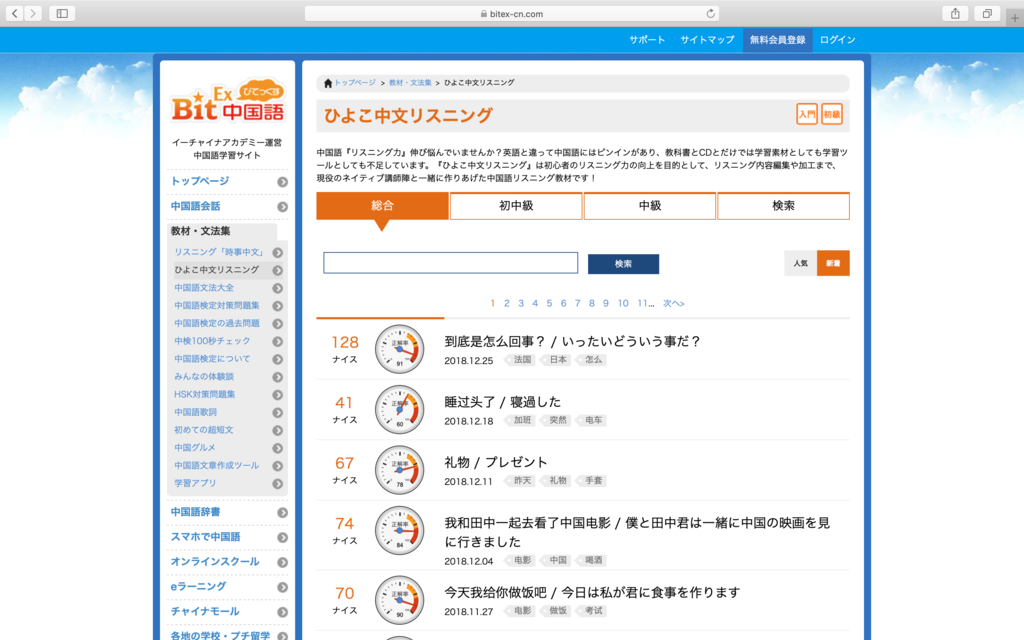Click accuracy gauge for 今天我给你做饭吧
This screenshot has height=640, width=1024.
pyautogui.click(x=400, y=600)
